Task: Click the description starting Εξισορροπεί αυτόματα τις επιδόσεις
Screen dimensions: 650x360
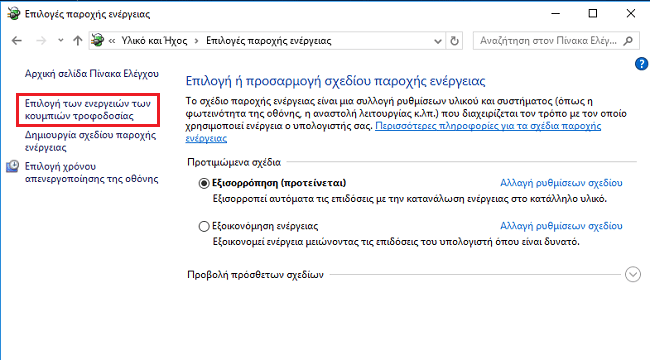Action: coord(410,199)
